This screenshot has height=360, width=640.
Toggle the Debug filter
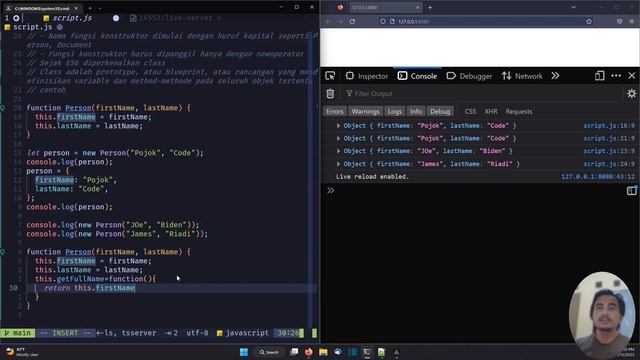440,111
